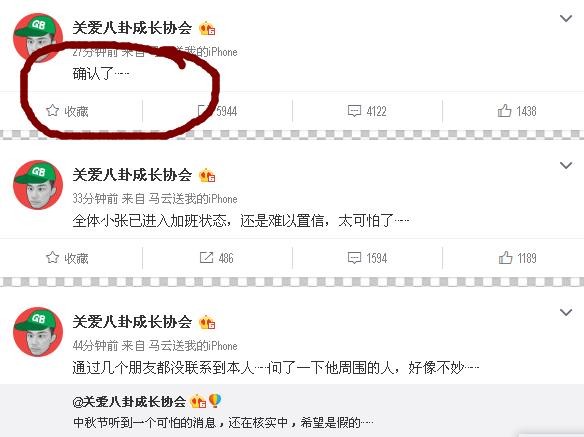Click '33分钟前' timestamp on second post
Screen dimensions: 584x437
(95, 199)
